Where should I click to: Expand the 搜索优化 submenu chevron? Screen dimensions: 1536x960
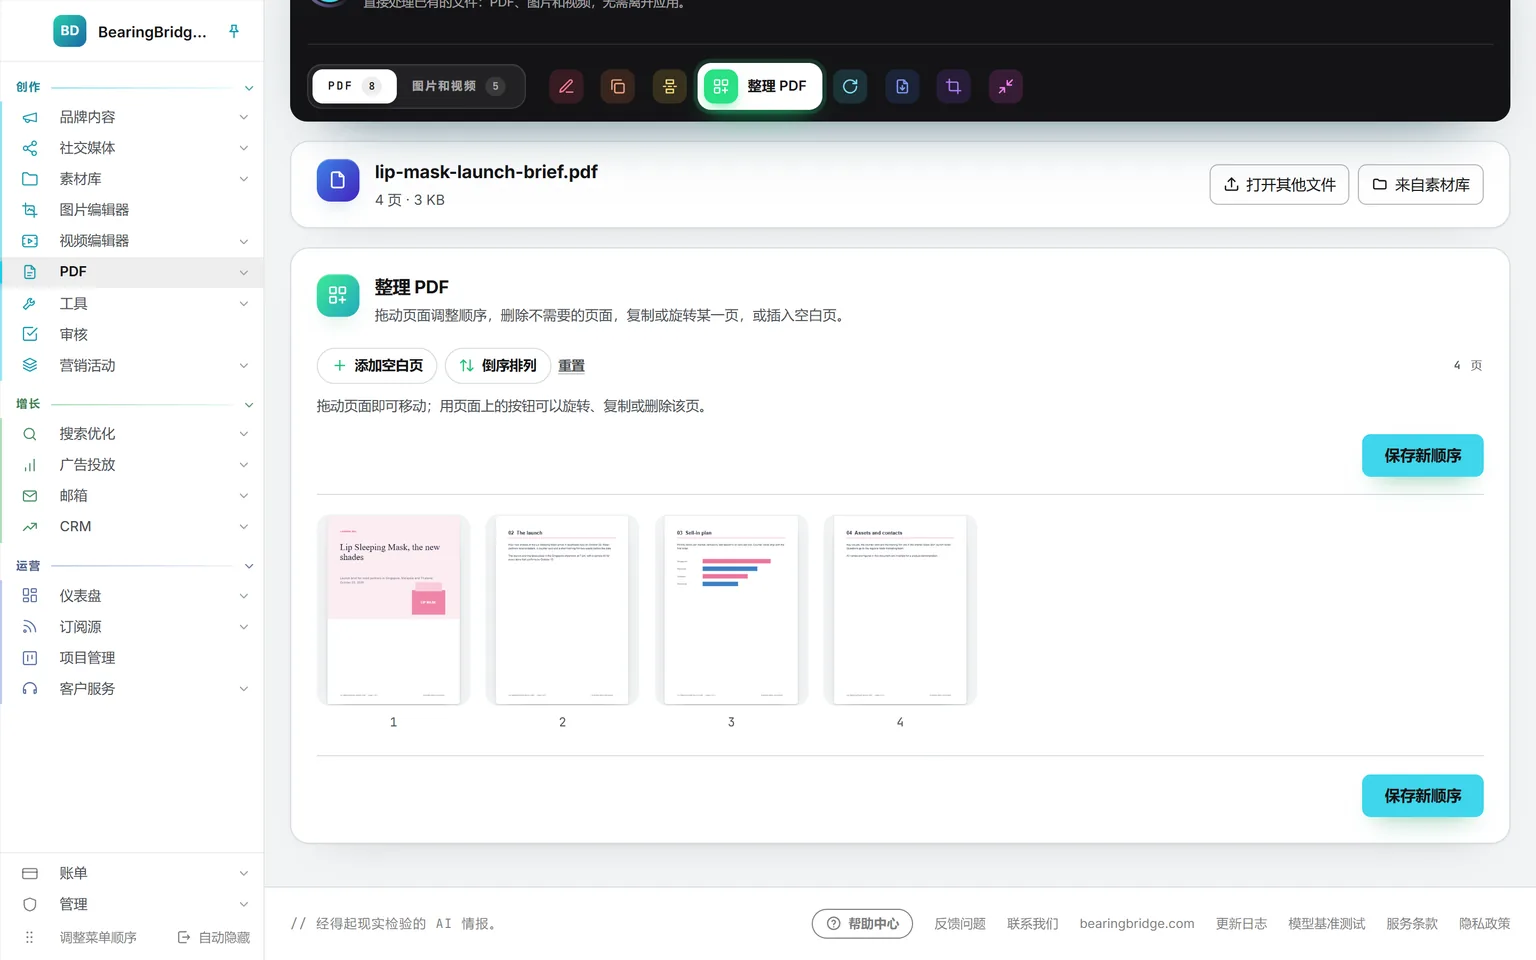click(244, 434)
